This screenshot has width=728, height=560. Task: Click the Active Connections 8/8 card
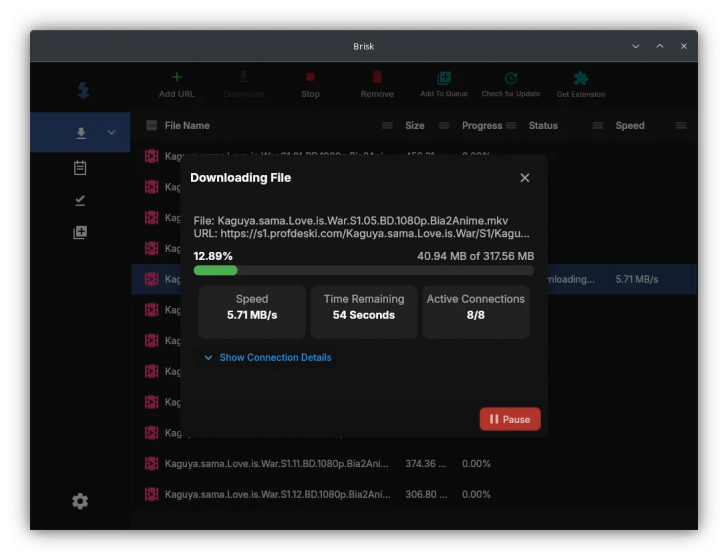[x=475, y=312]
